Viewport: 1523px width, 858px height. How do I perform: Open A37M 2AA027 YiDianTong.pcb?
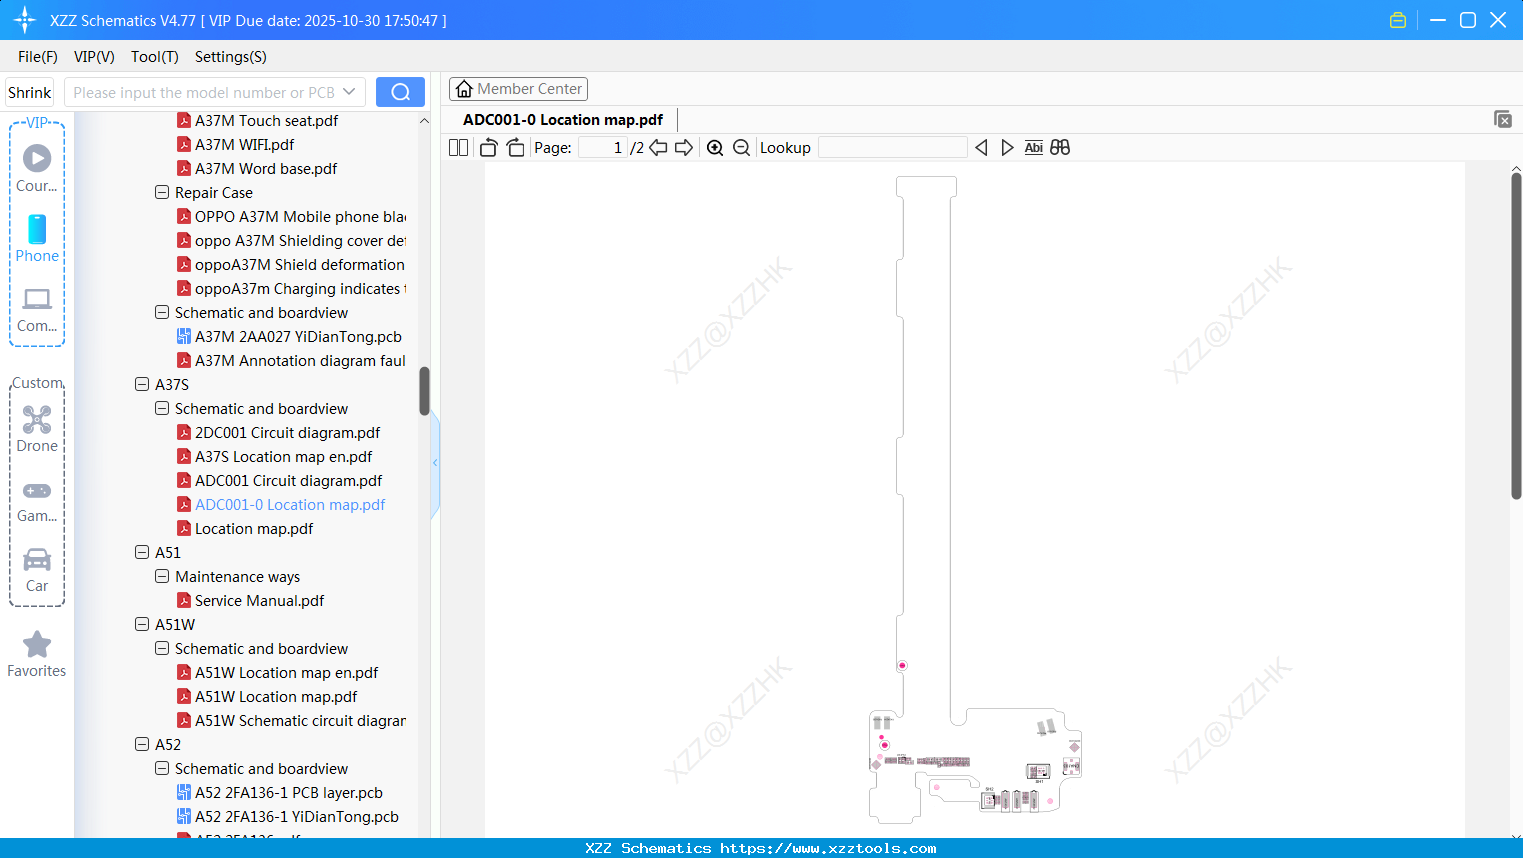[x=298, y=336]
